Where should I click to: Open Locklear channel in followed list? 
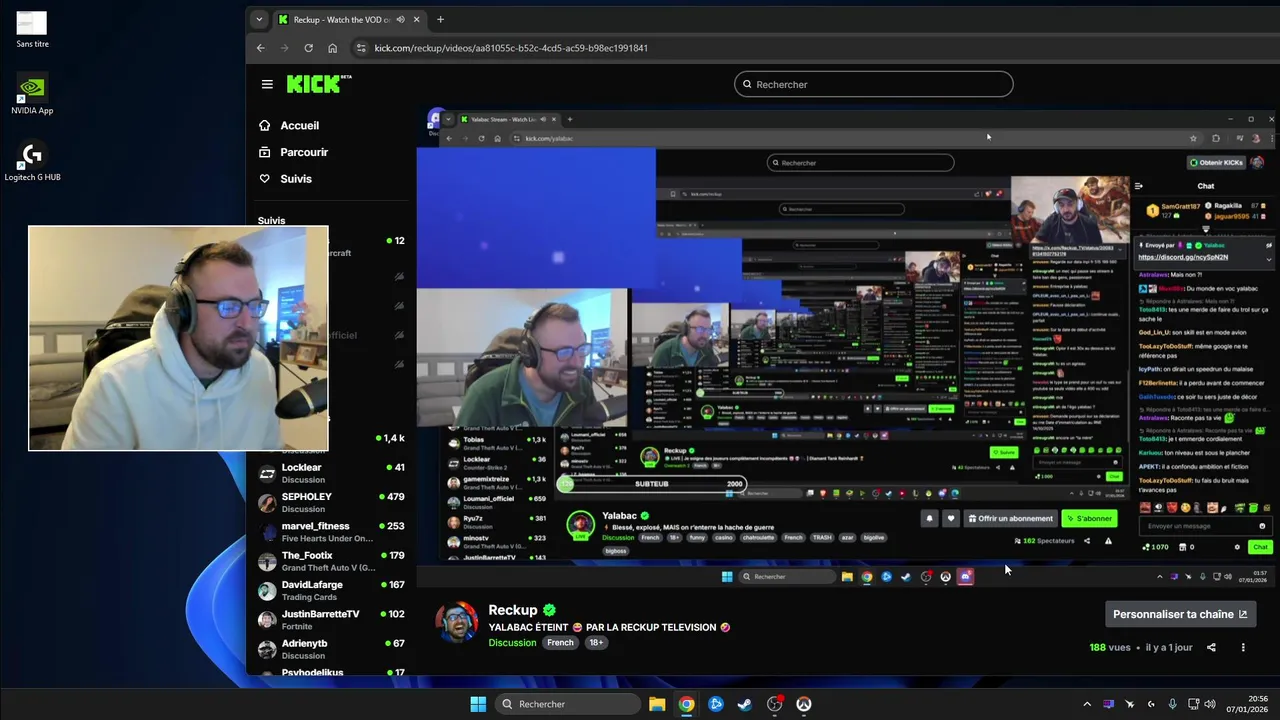[x=332, y=473]
